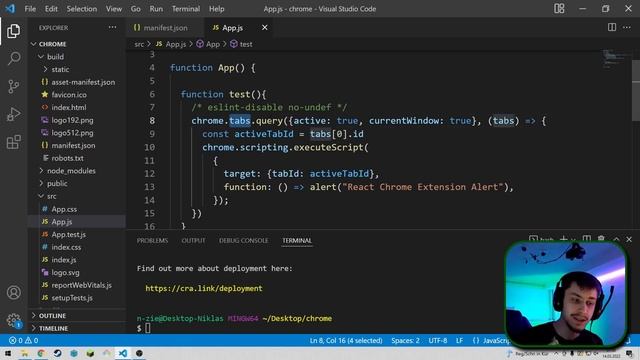The image size is (640, 360).
Task: Open Windows Start menu
Action: pos(8,353)
